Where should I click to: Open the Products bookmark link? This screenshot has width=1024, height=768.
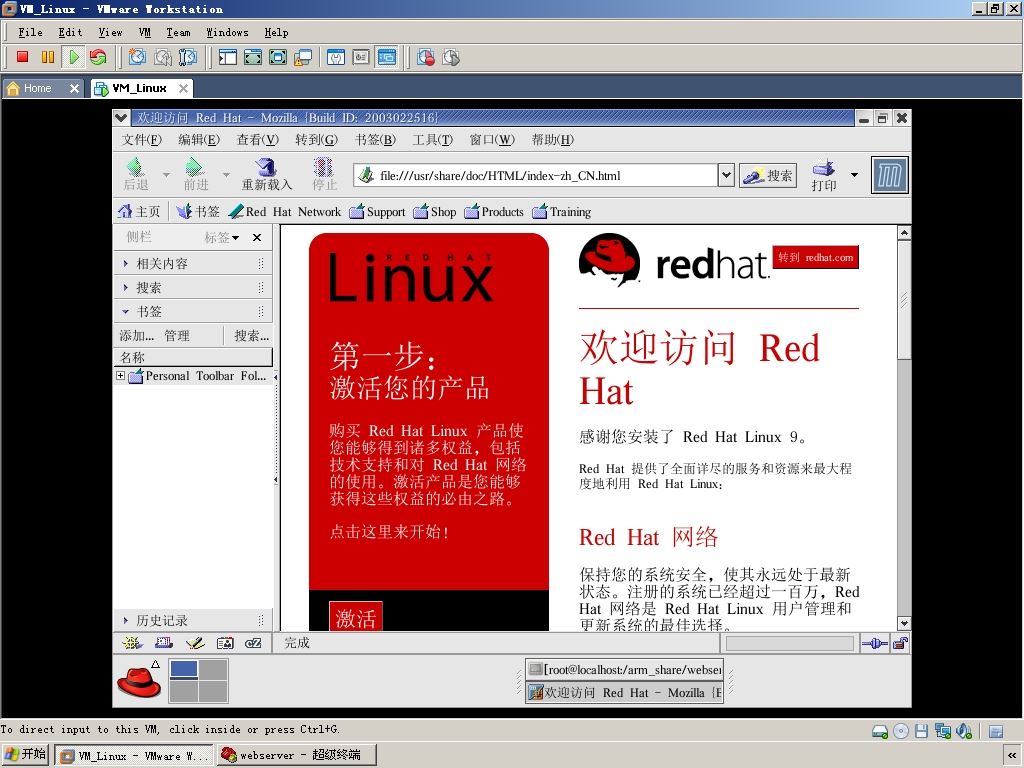pos(494,212)
